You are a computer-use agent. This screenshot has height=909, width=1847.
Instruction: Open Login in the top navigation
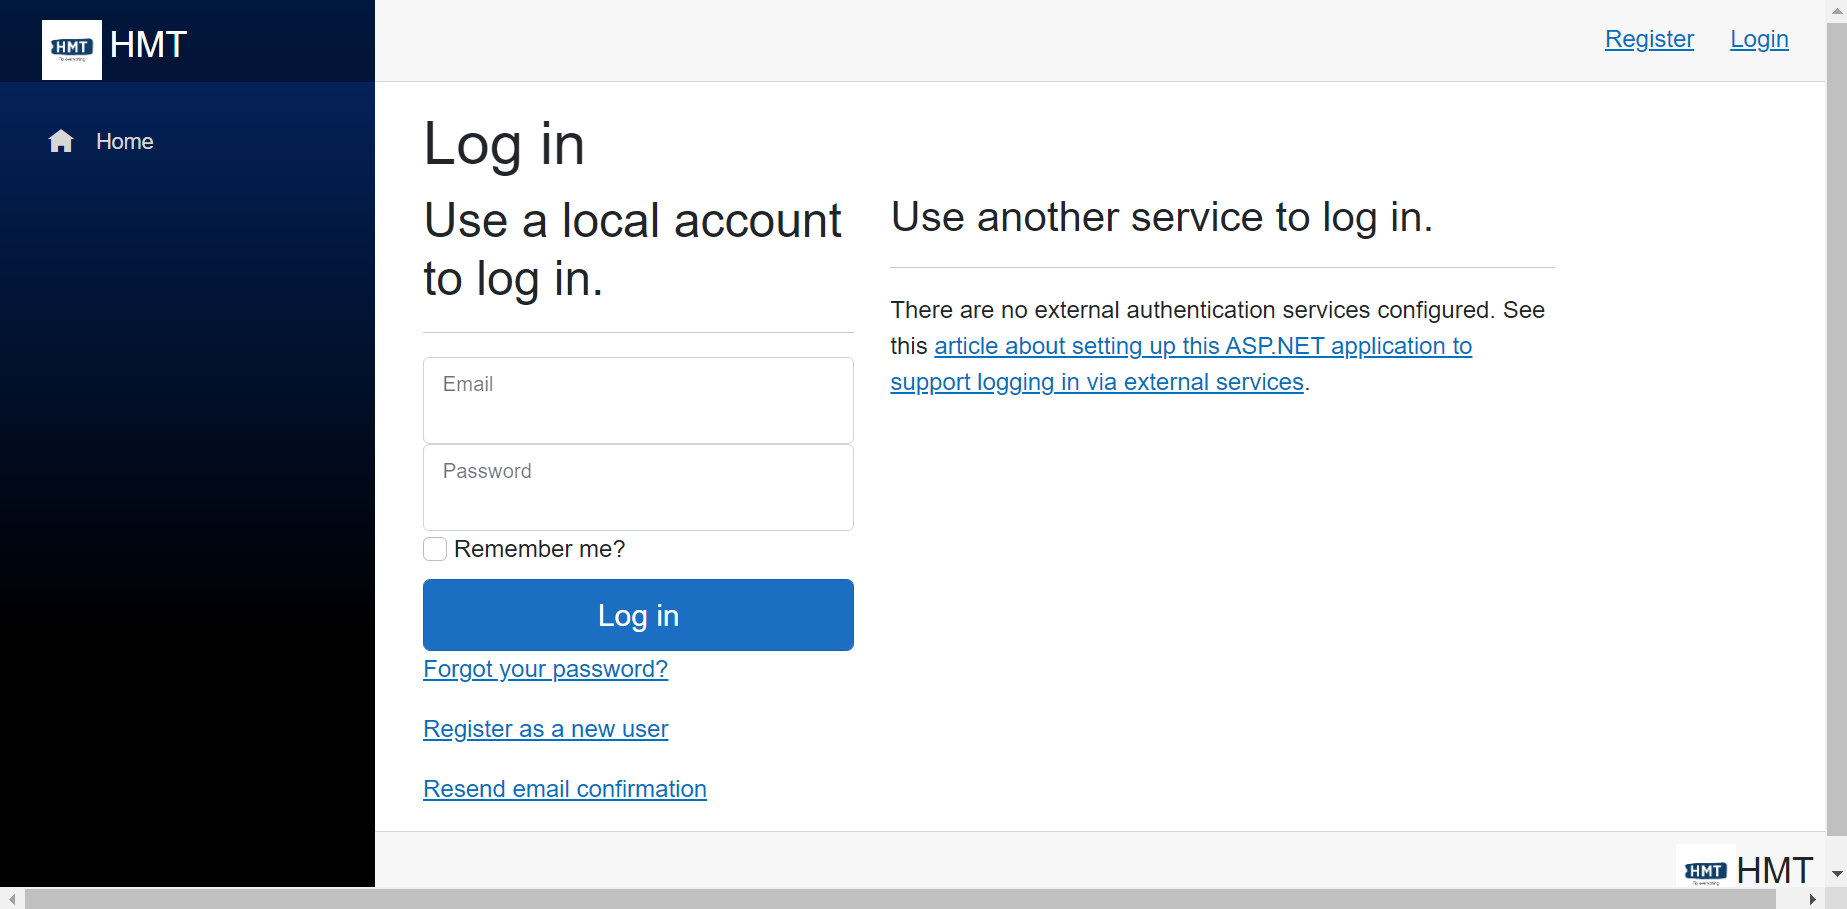1759,39
